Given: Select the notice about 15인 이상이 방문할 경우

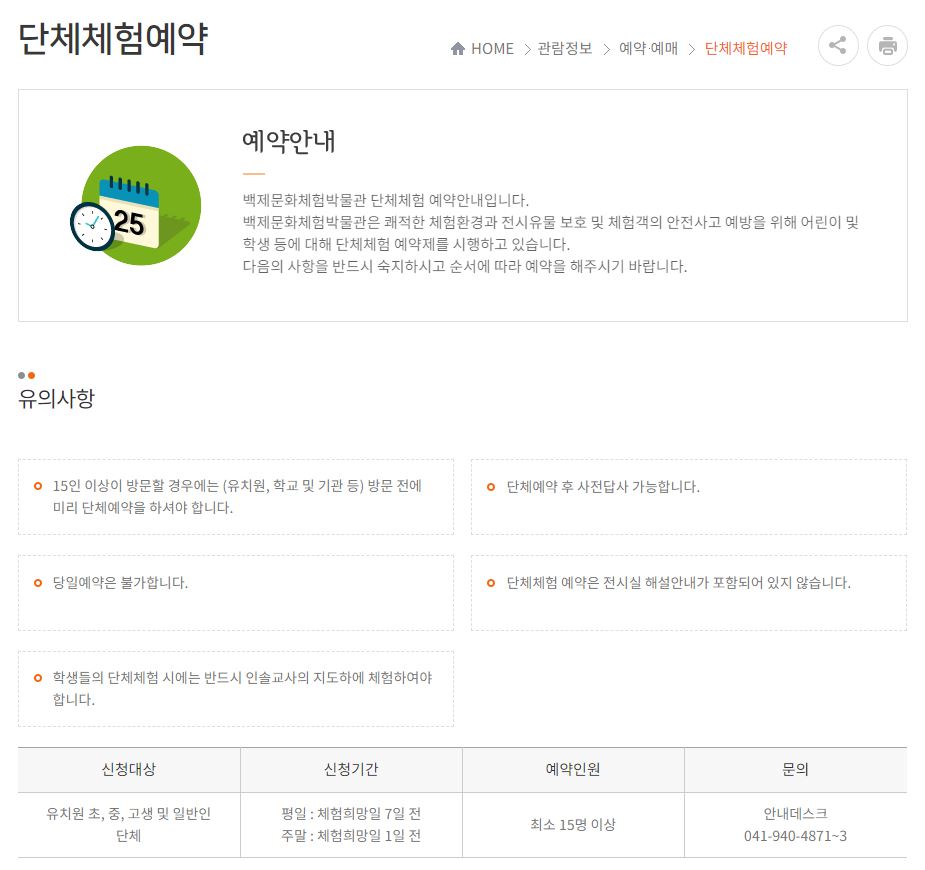Looking at the screenshot, I should [x=236, y=497].
